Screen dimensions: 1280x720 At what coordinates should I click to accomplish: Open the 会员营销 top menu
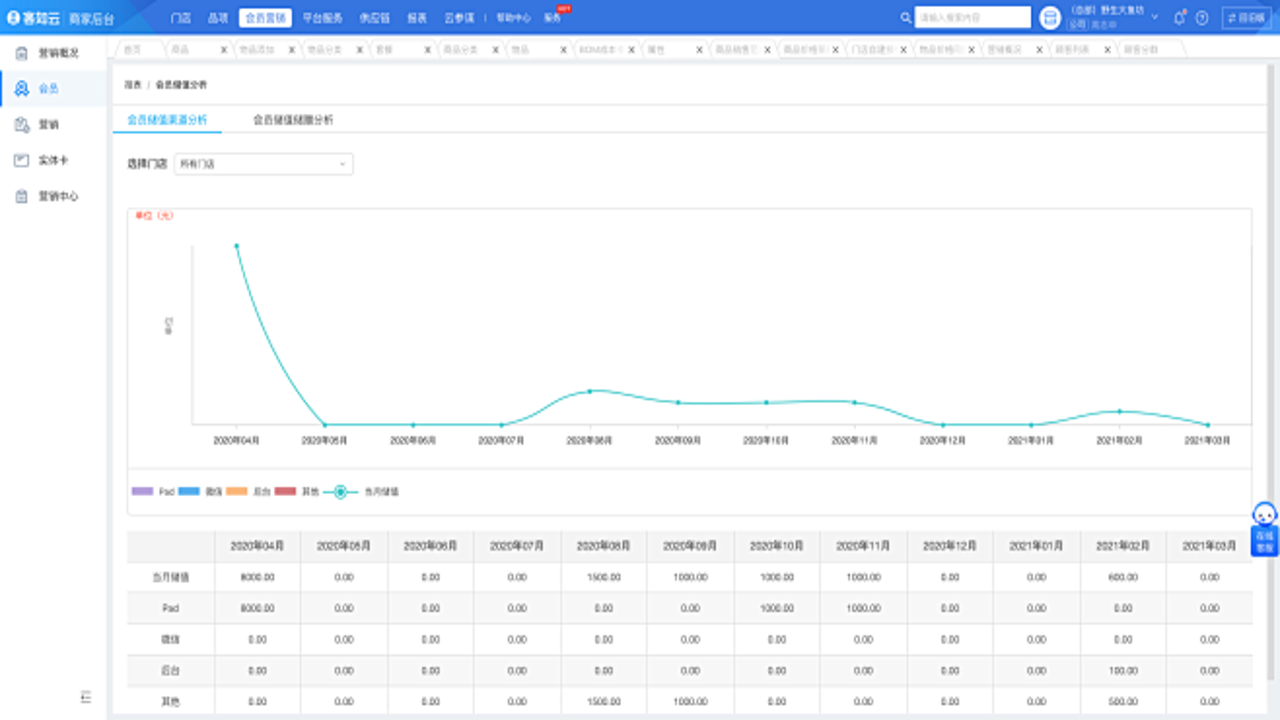(x=265, y=17)
